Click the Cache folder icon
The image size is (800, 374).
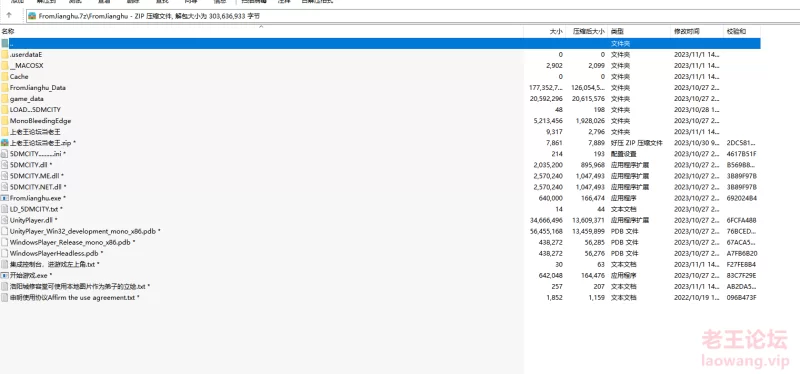pos(5,77)
